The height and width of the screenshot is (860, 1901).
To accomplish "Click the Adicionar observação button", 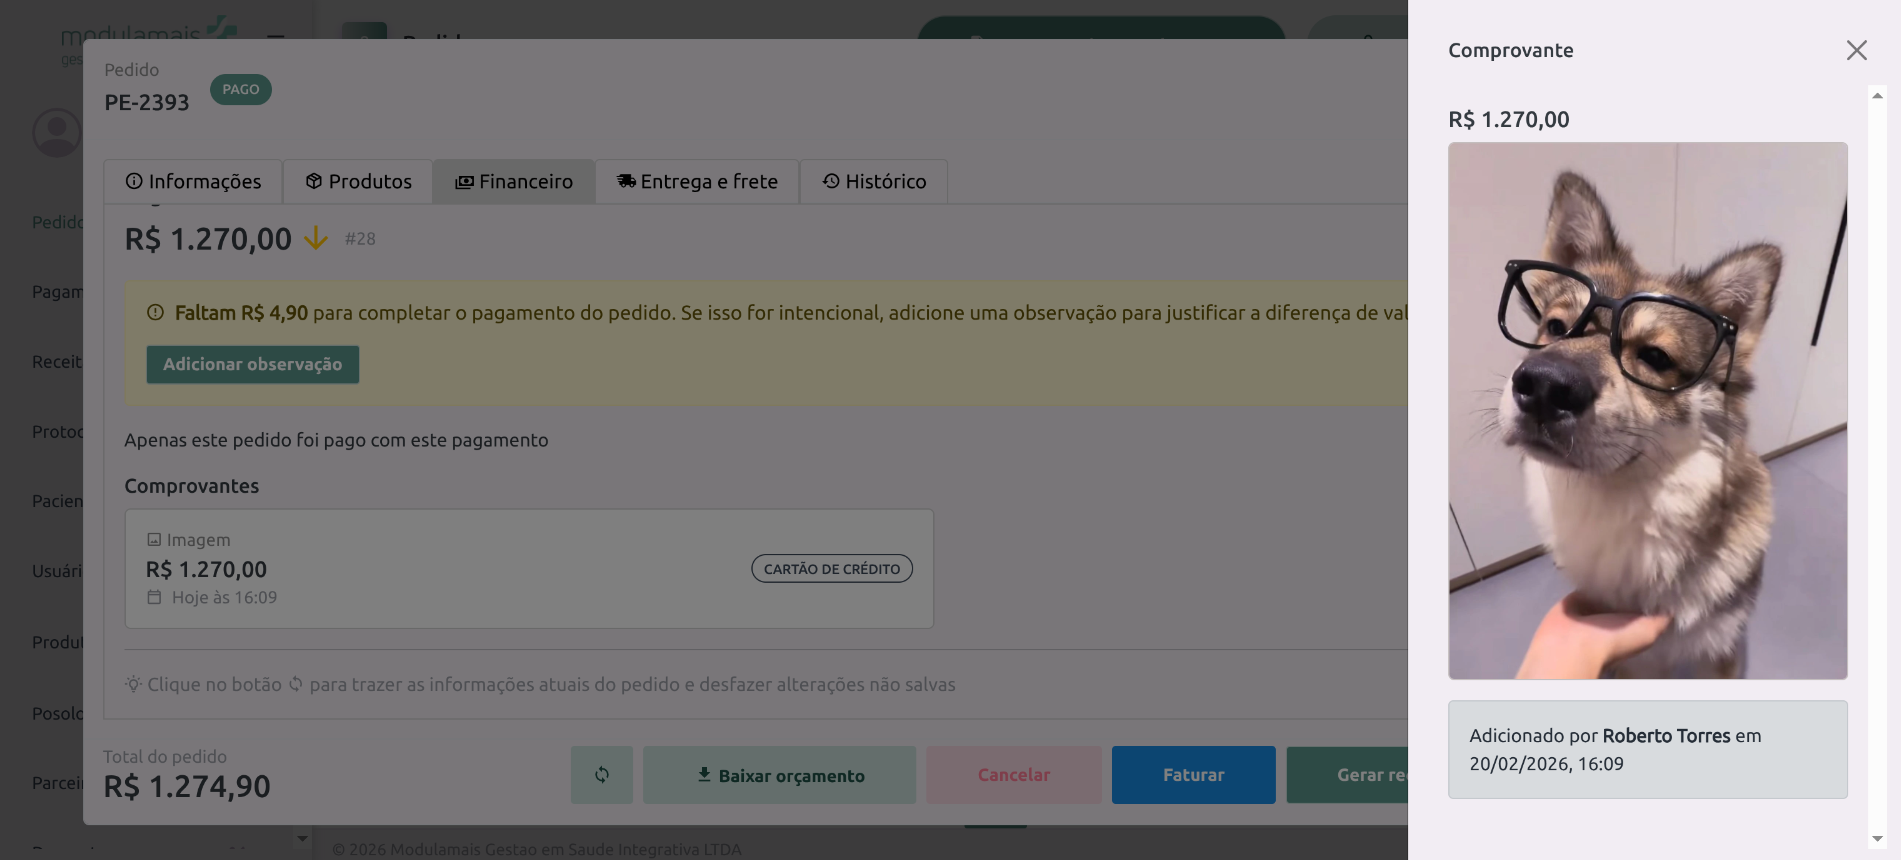I will [253, 365].
